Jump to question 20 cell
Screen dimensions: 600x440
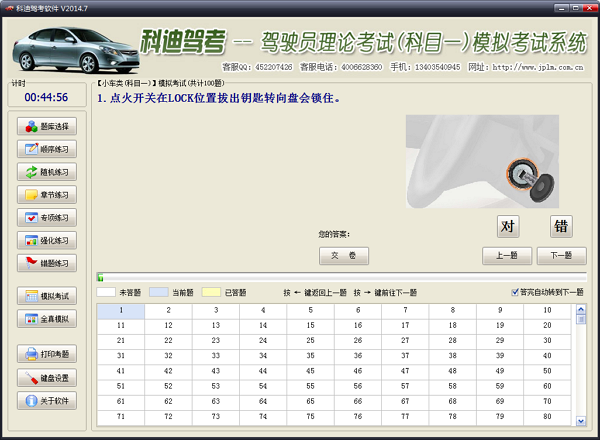pos(547,326)
